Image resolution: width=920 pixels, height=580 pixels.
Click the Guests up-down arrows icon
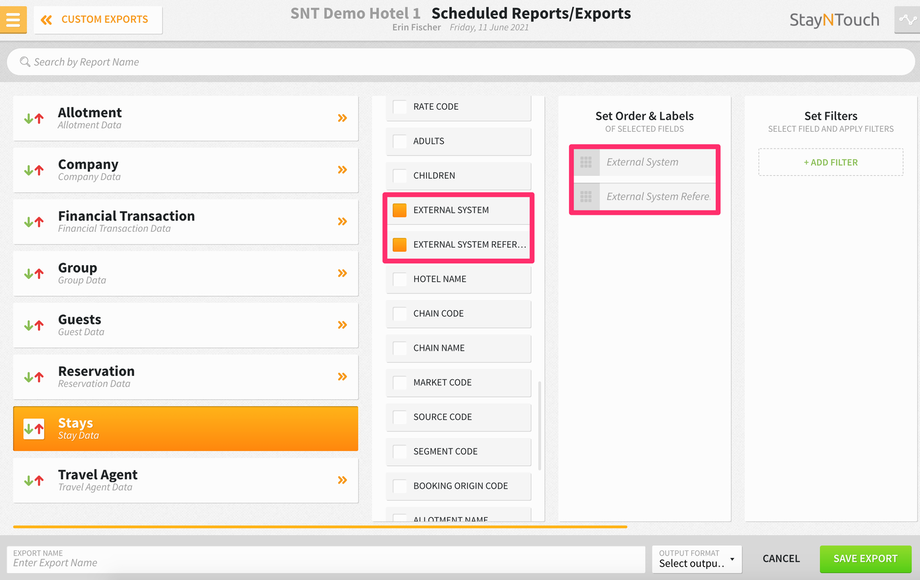34,325
